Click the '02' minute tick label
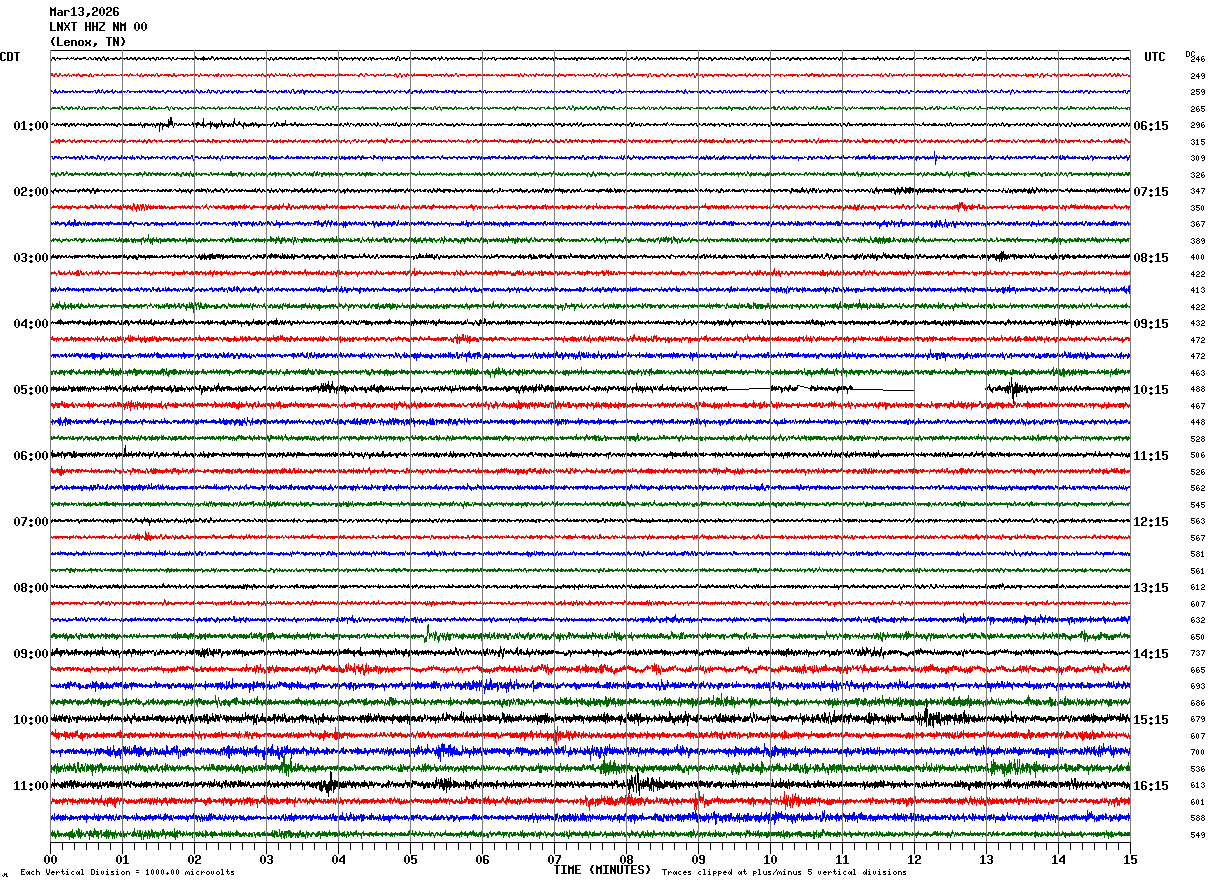The width and height of the screenshot is (1210, 886). pos(194,859)
